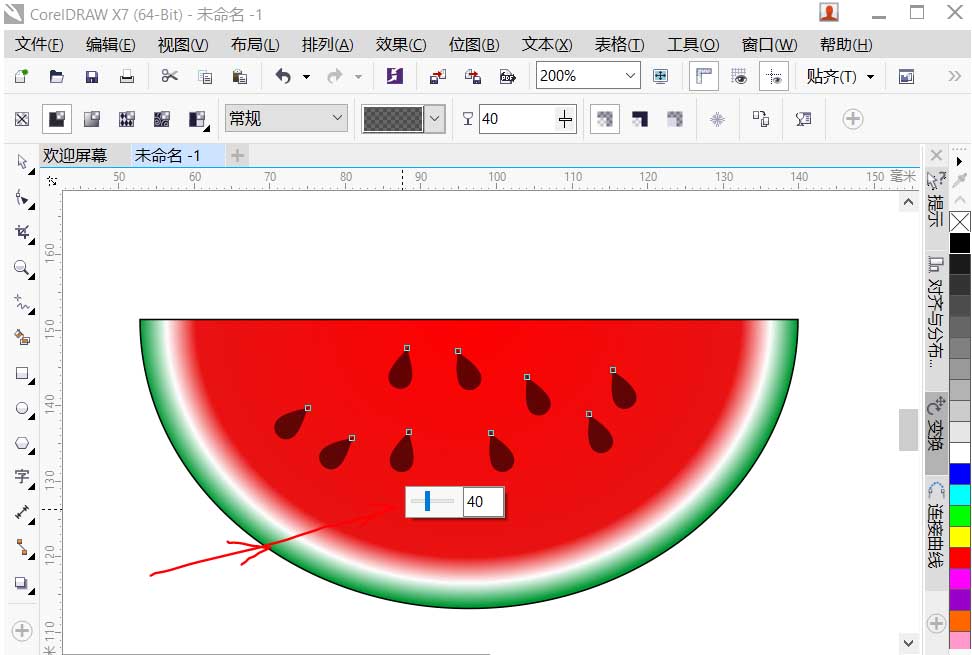Image resolution: width=972 pixels, height=655 pixels.
Task: Print the document
Action: (x=127, y=76)
